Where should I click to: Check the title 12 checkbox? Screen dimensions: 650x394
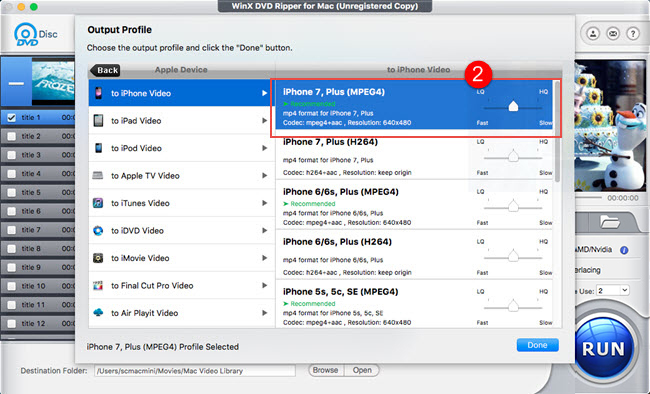(12, 323)
